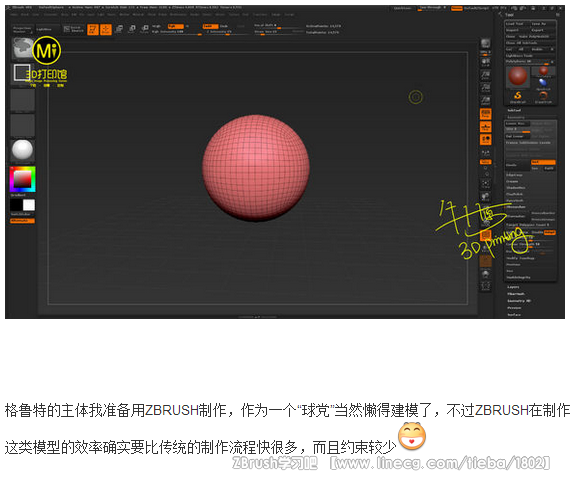The image size is (587, 480).
Task: Expand the Layers section
Action: (x=513, y=287)
